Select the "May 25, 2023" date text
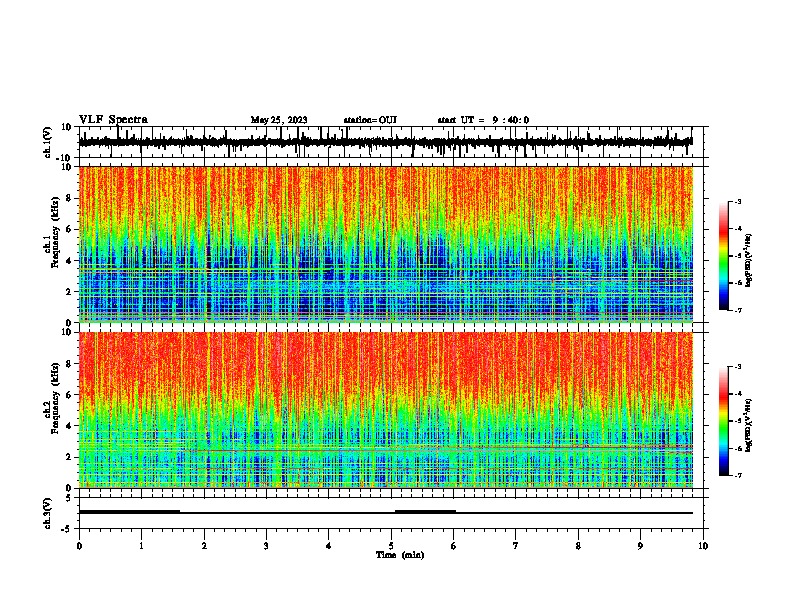The width and height of the screenshot is (792, 612). click(x=279, y=120)
